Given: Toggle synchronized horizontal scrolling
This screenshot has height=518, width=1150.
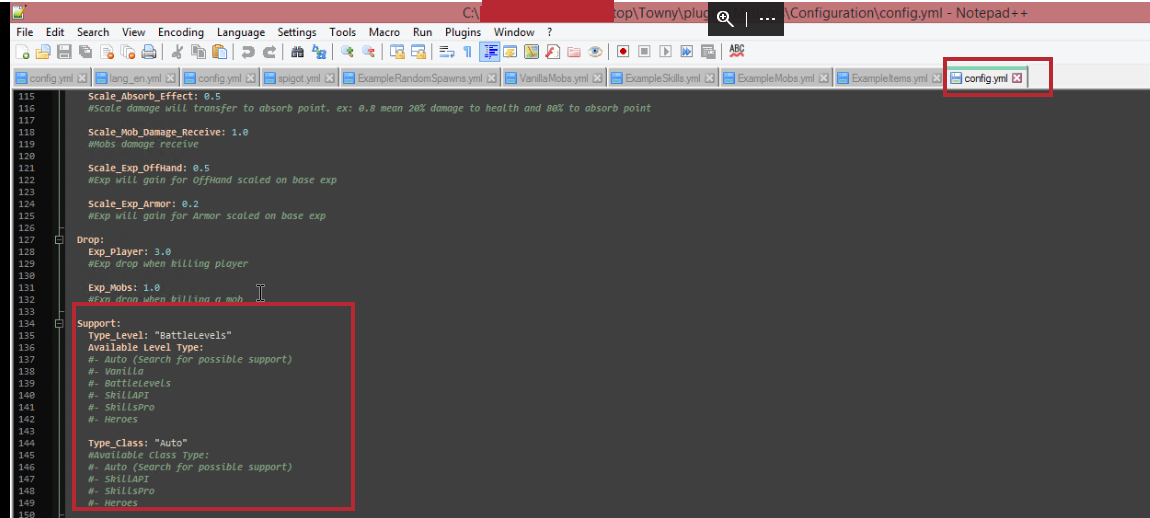Looking at the screenshot, I should [417, 51].
